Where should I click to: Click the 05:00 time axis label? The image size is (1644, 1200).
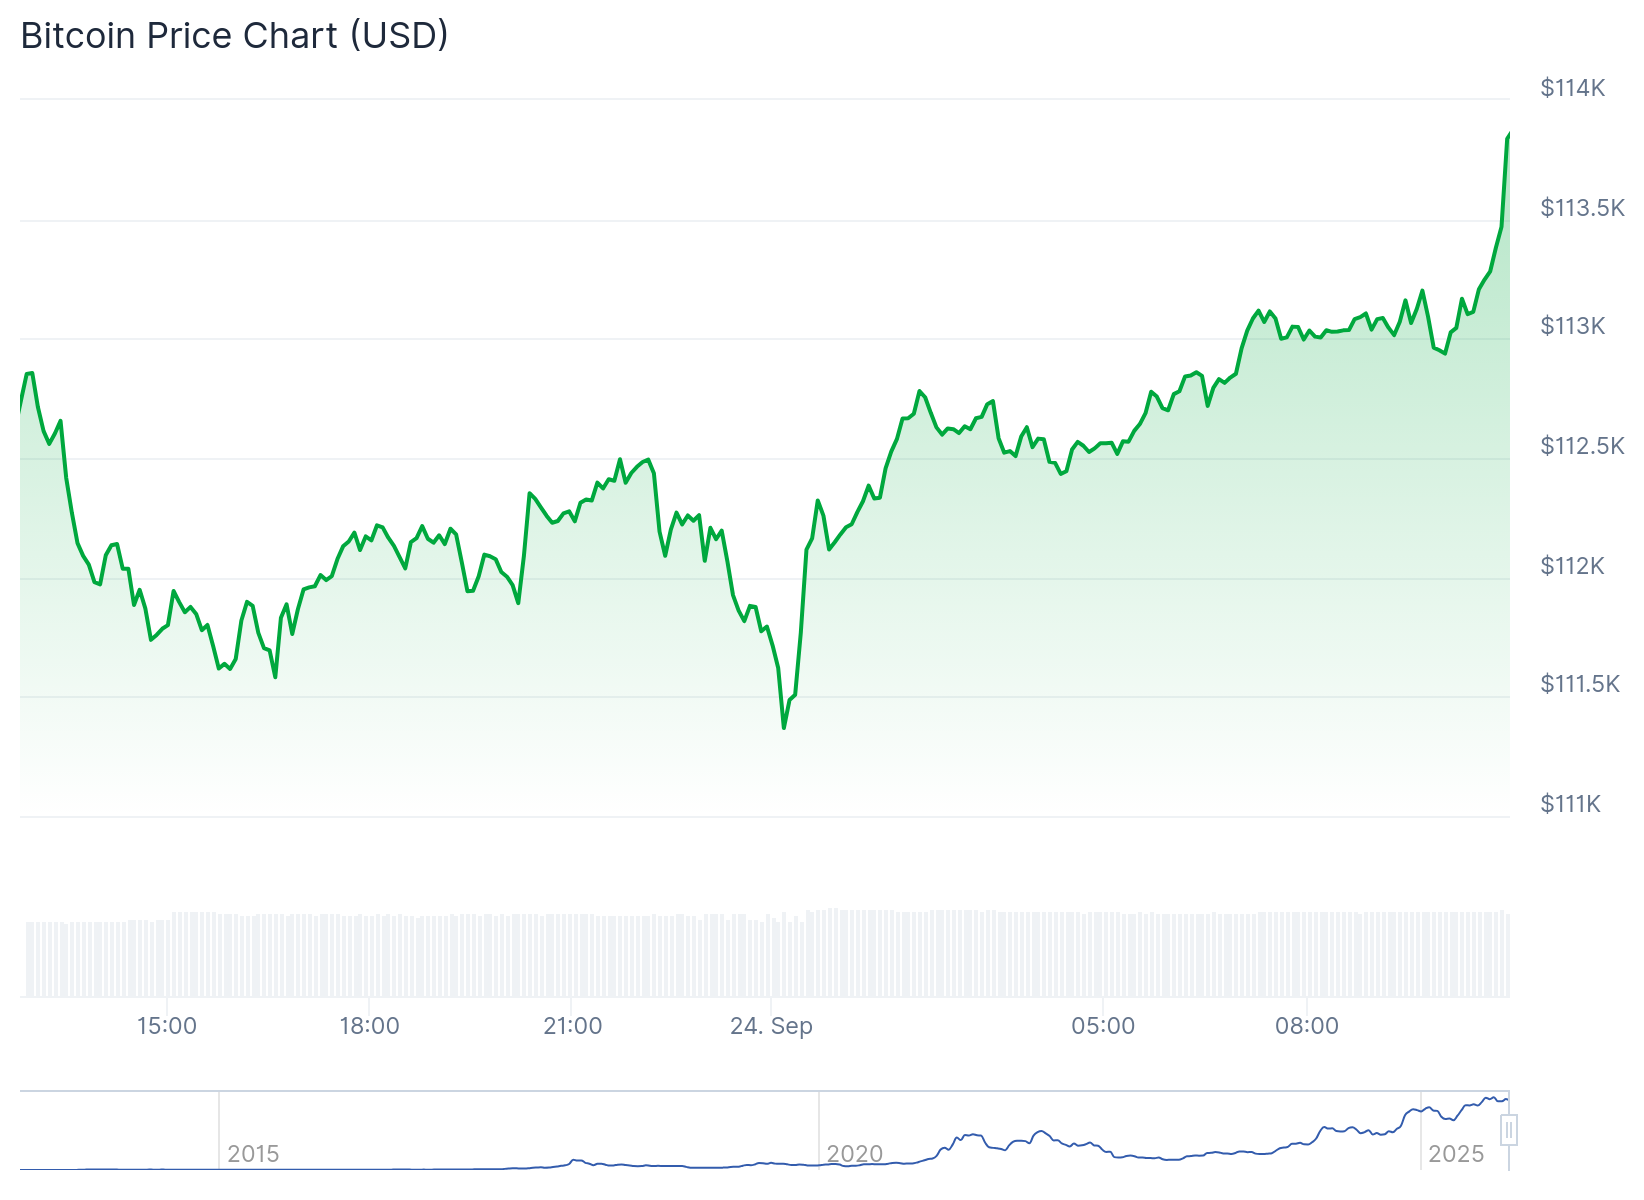point(1103,1026)
